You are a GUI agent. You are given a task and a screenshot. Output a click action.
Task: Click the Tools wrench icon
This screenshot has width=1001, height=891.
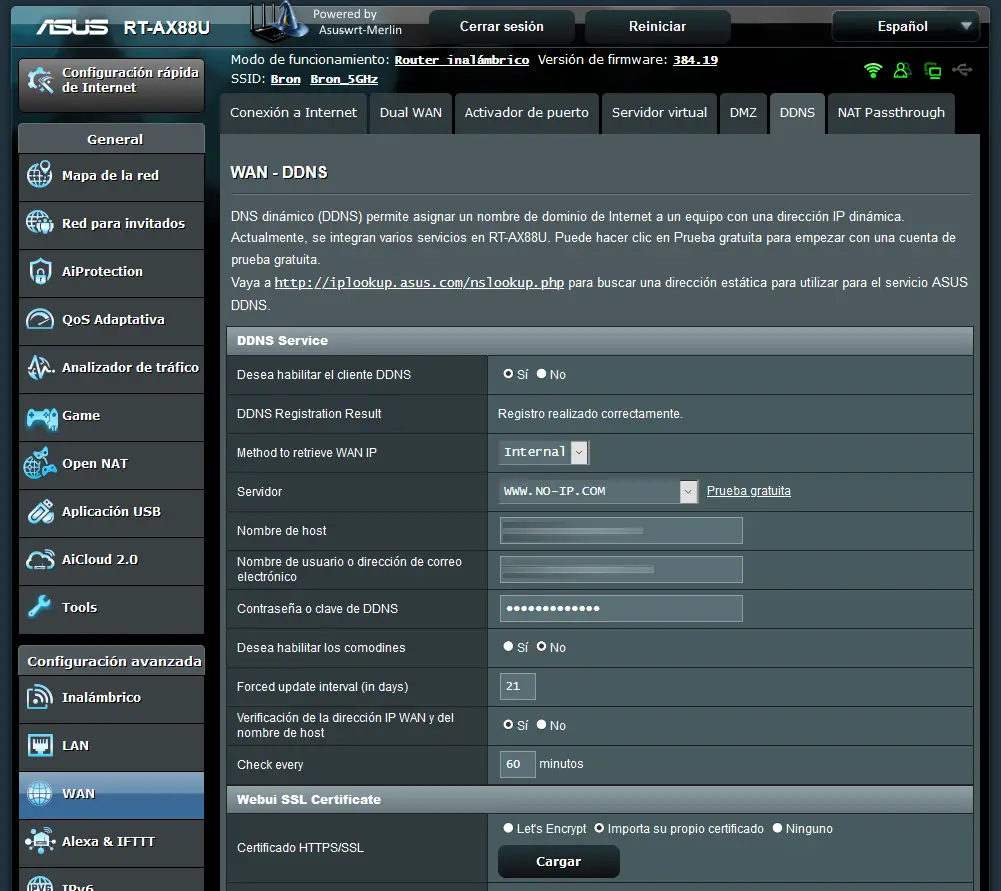click(x=40, y=607)
